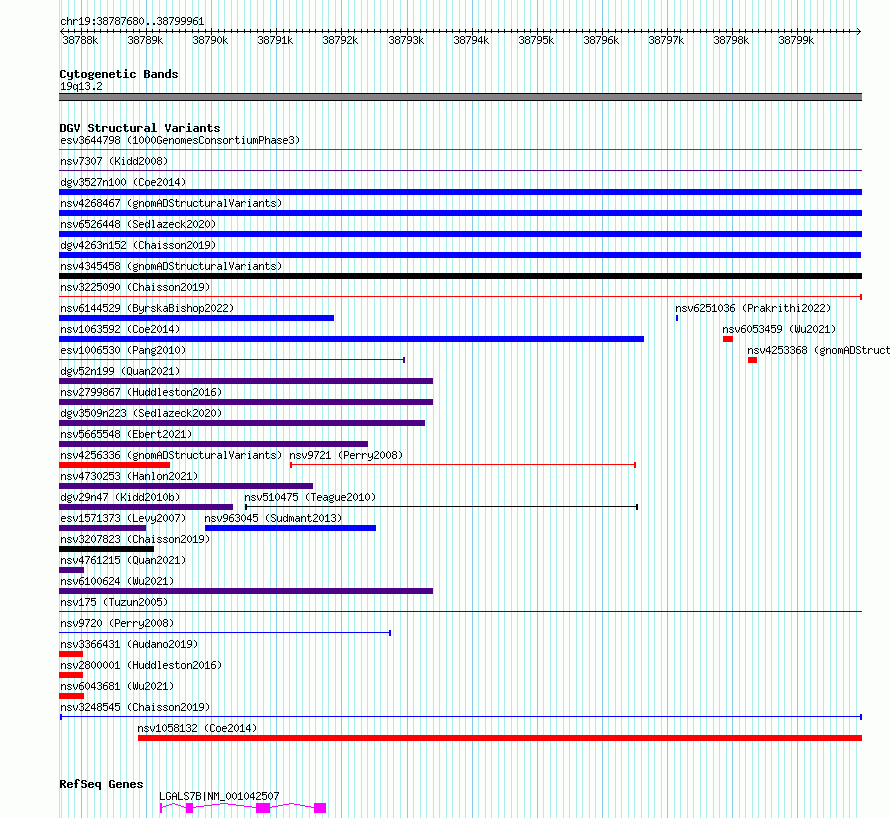Click nsv963045 (Sudmant2013) label
Viewport: 890px width, 818px height.
tap(273, 518)
